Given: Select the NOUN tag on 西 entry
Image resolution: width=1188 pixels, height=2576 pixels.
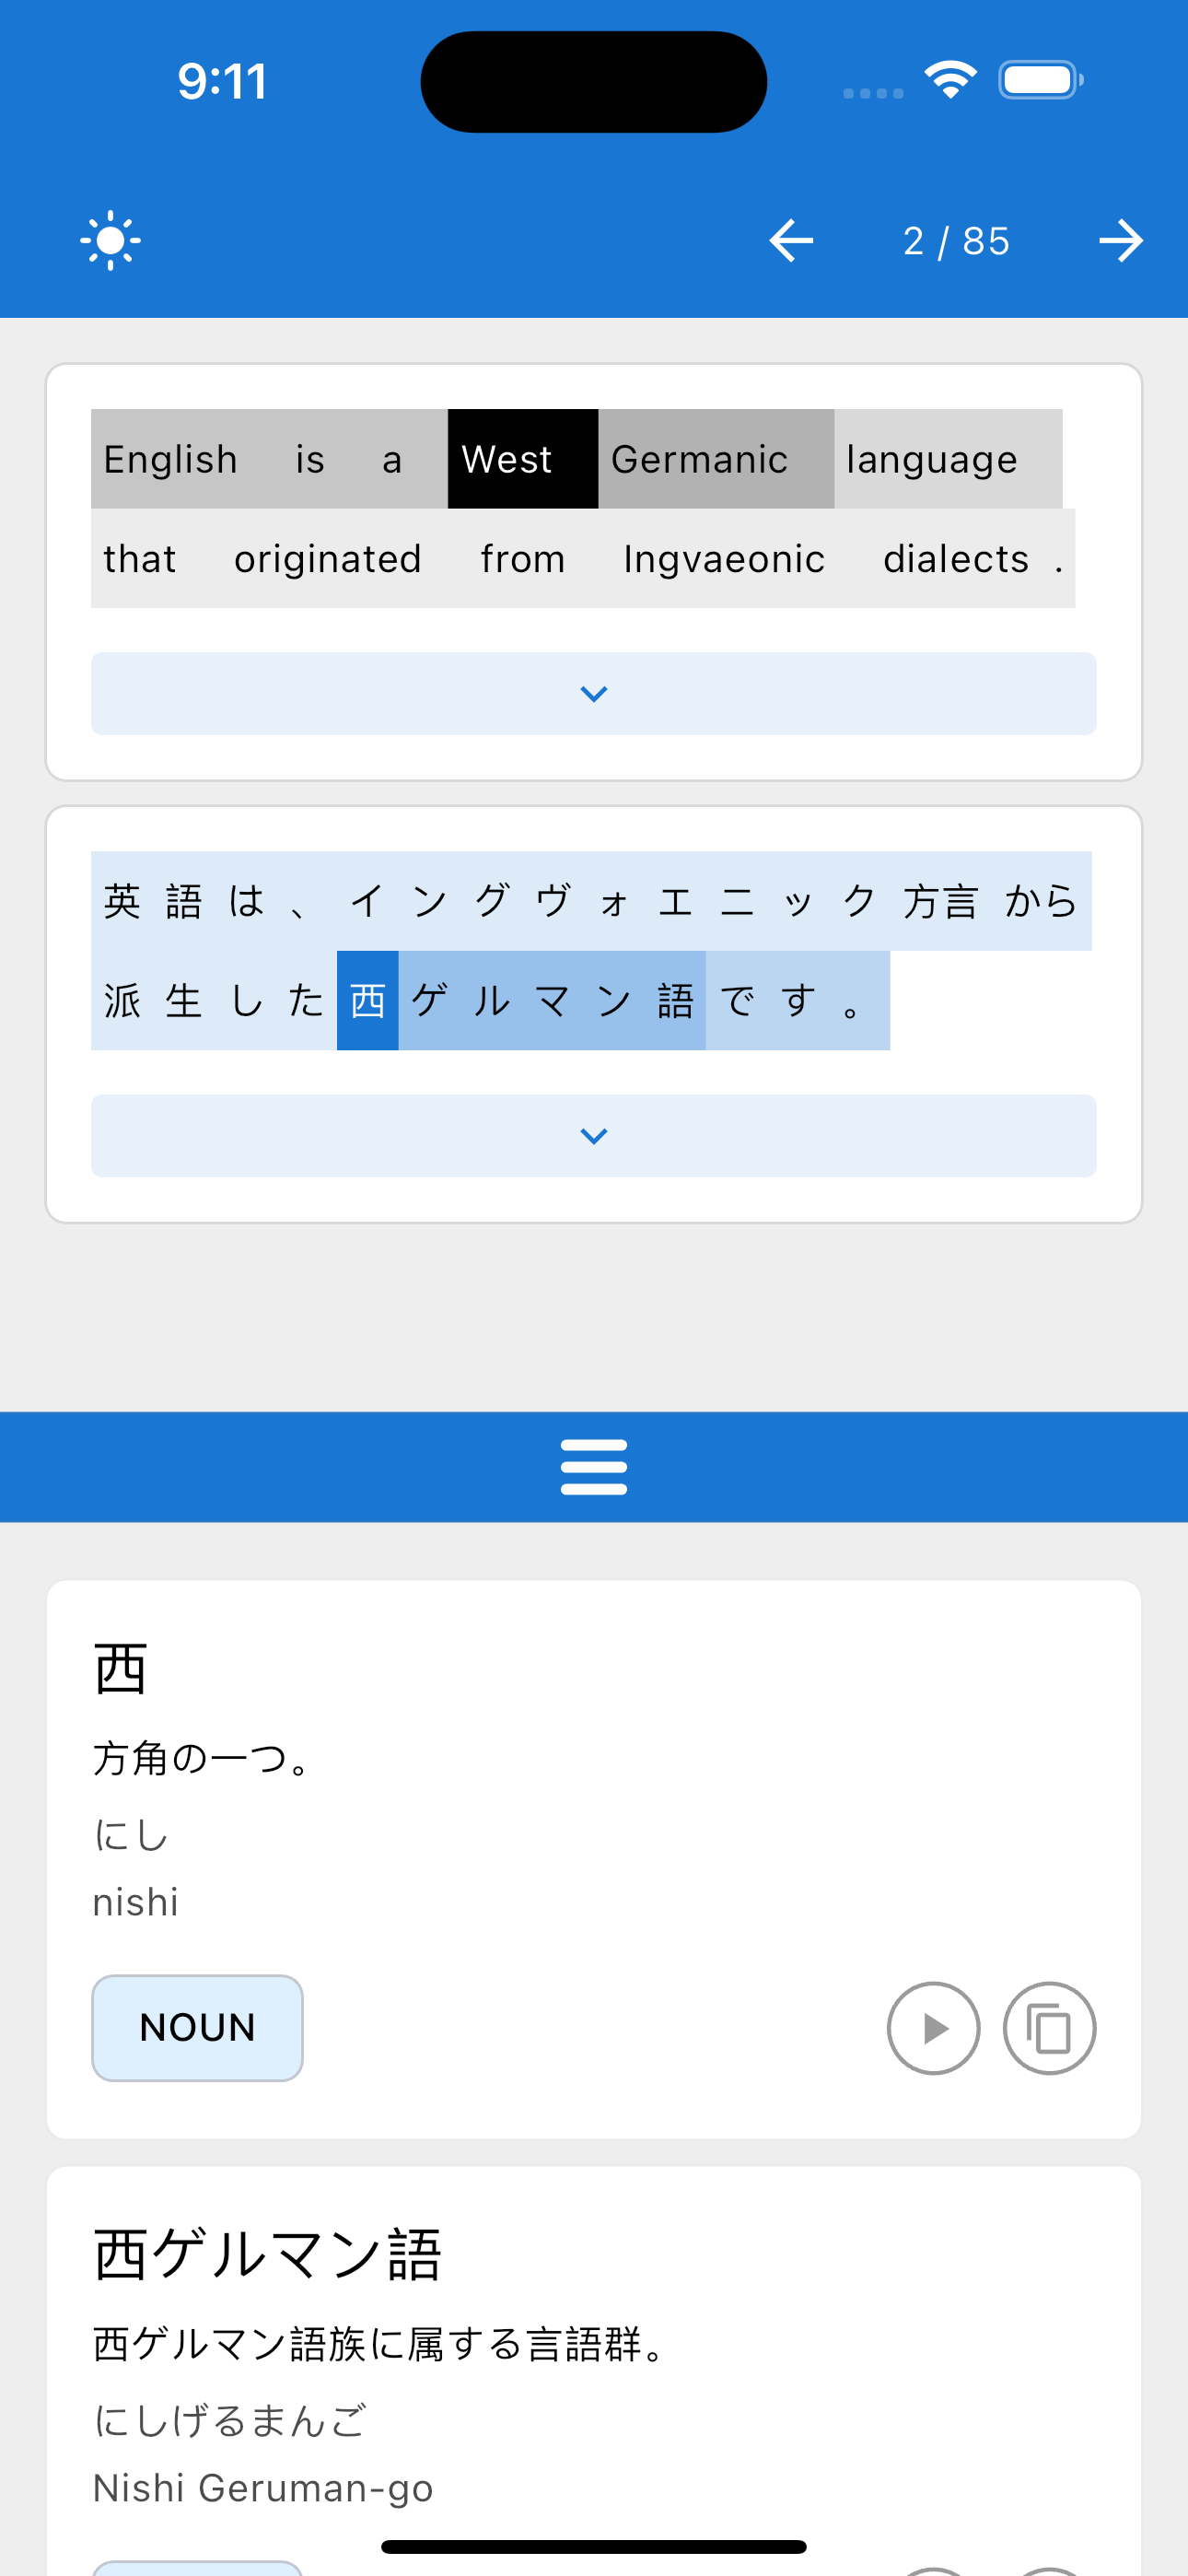Looking at the screenshot, I should [x=197, y=2027].
